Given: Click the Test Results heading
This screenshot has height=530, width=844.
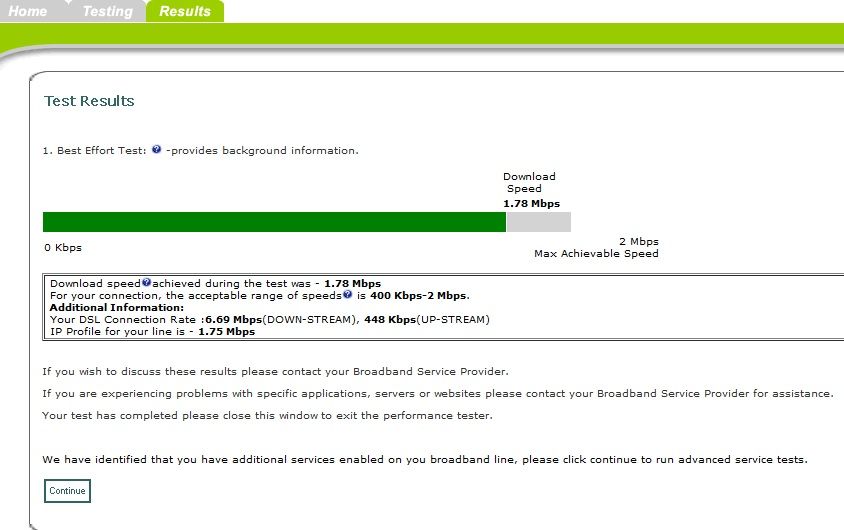Looking at the screenshot, I should 89,101.
